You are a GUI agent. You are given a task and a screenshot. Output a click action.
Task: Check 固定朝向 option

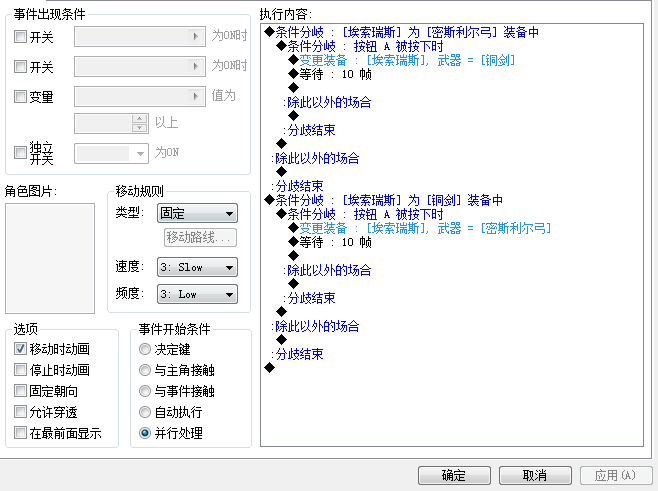(x=20, y=391)
